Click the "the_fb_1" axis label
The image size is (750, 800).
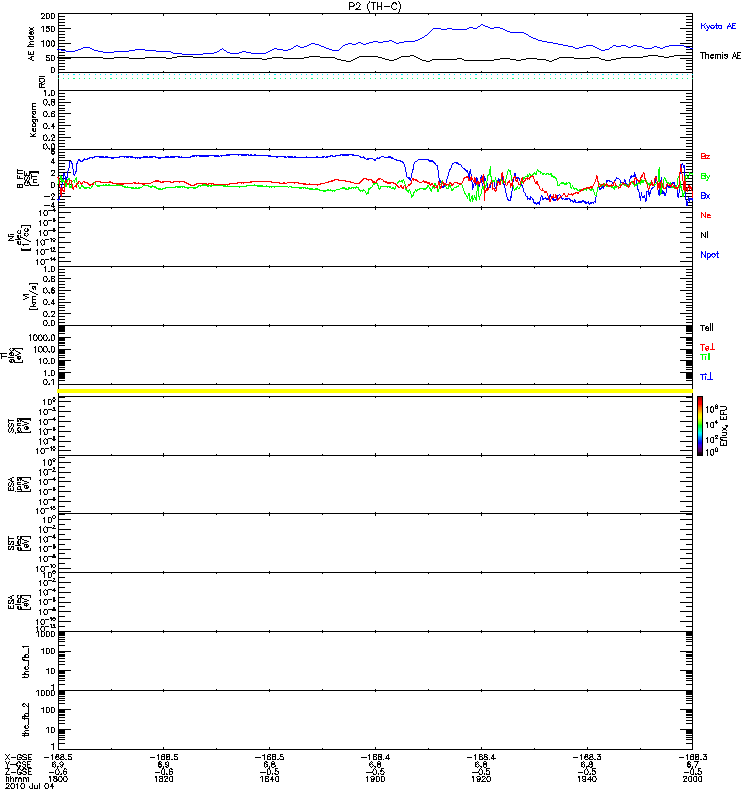pyautogui.click(x=26, y=662)
